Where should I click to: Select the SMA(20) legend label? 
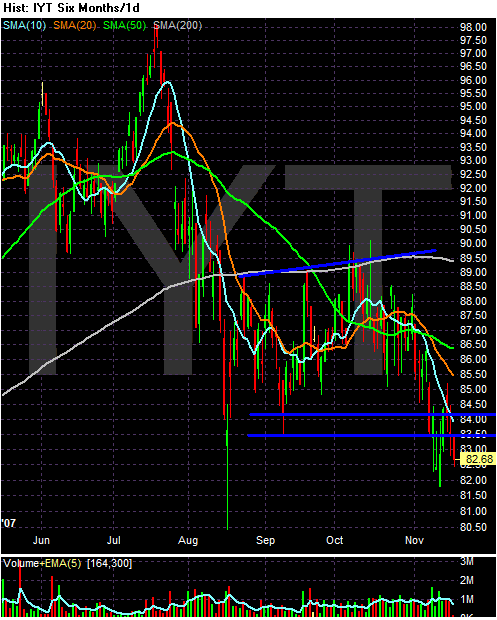pyautogui.click(x=75, y=26)
